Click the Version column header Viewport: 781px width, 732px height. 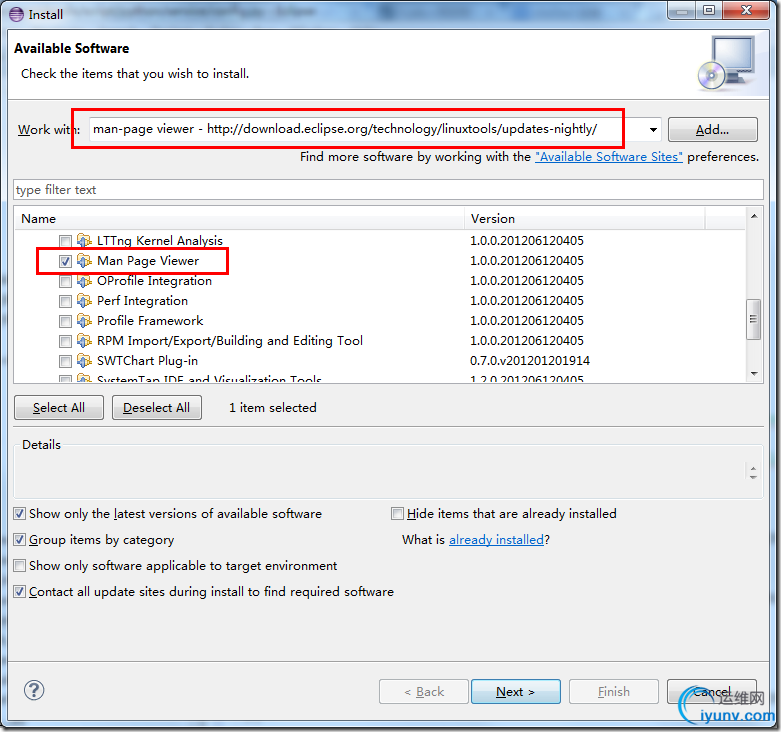pyautogui.click(x=585, y=219)
